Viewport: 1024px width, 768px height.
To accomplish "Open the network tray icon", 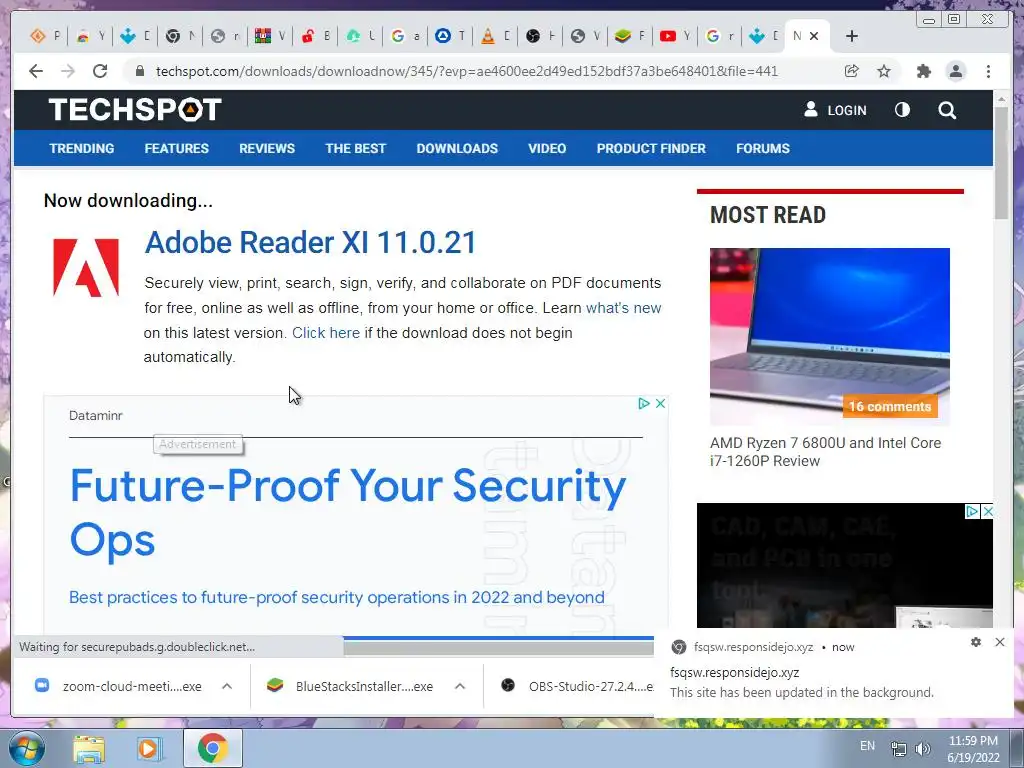I will pos(899,749).
